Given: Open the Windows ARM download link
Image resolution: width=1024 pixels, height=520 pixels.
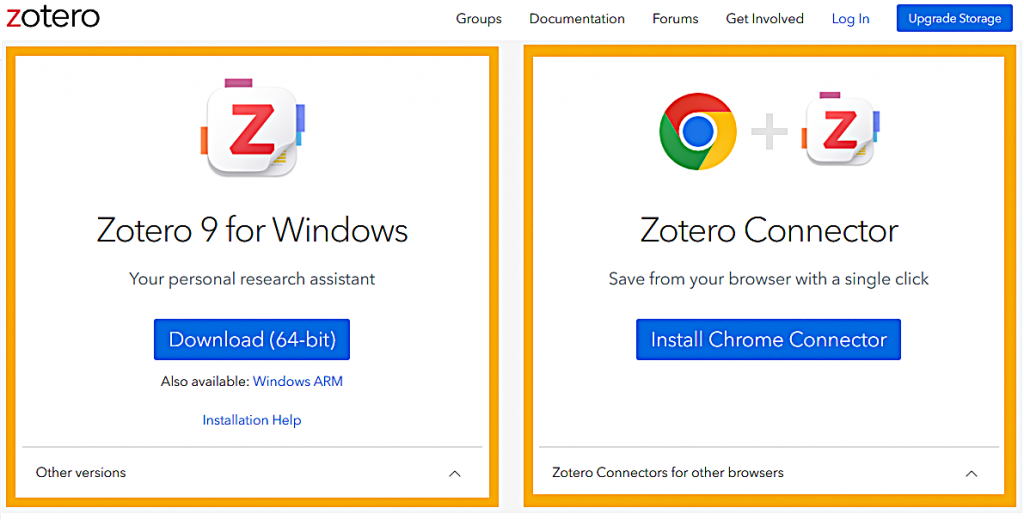Looking at the screenshot, I should point(298,381).
